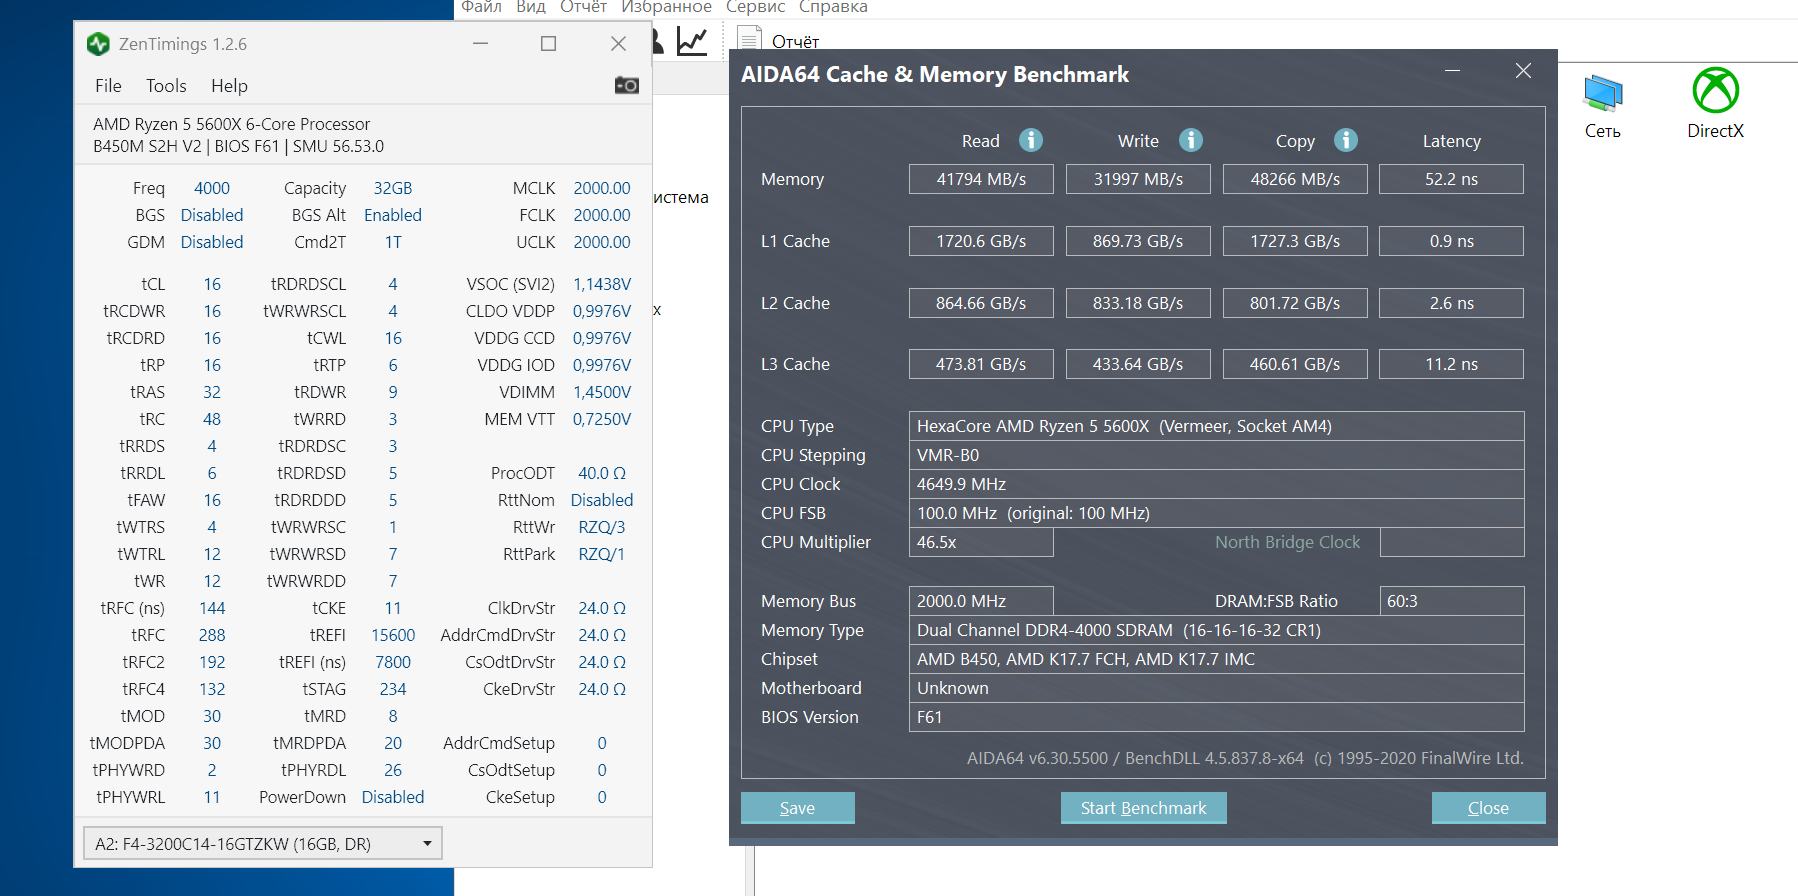The image size is (1798, 896).
Task: Click the Memory Write value 31997 MB/s
Action: click(x=1138, y=179)
